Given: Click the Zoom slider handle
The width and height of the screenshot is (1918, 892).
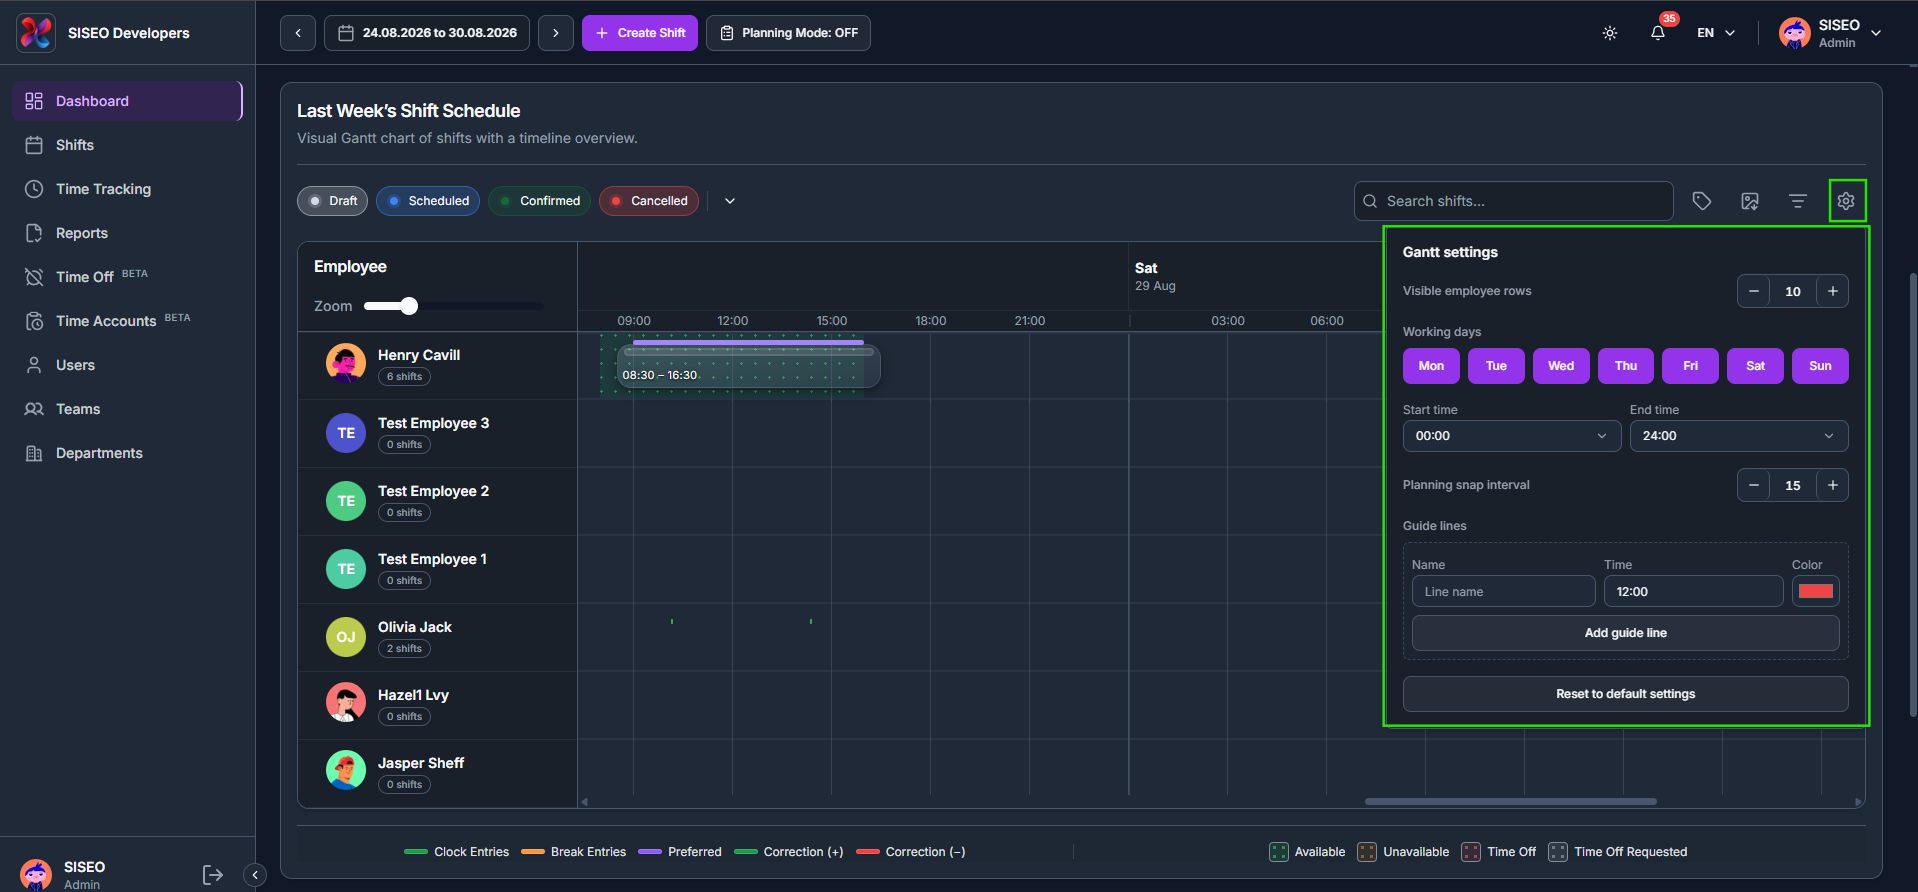Looking at the screenshot, I should click(409, 306).
